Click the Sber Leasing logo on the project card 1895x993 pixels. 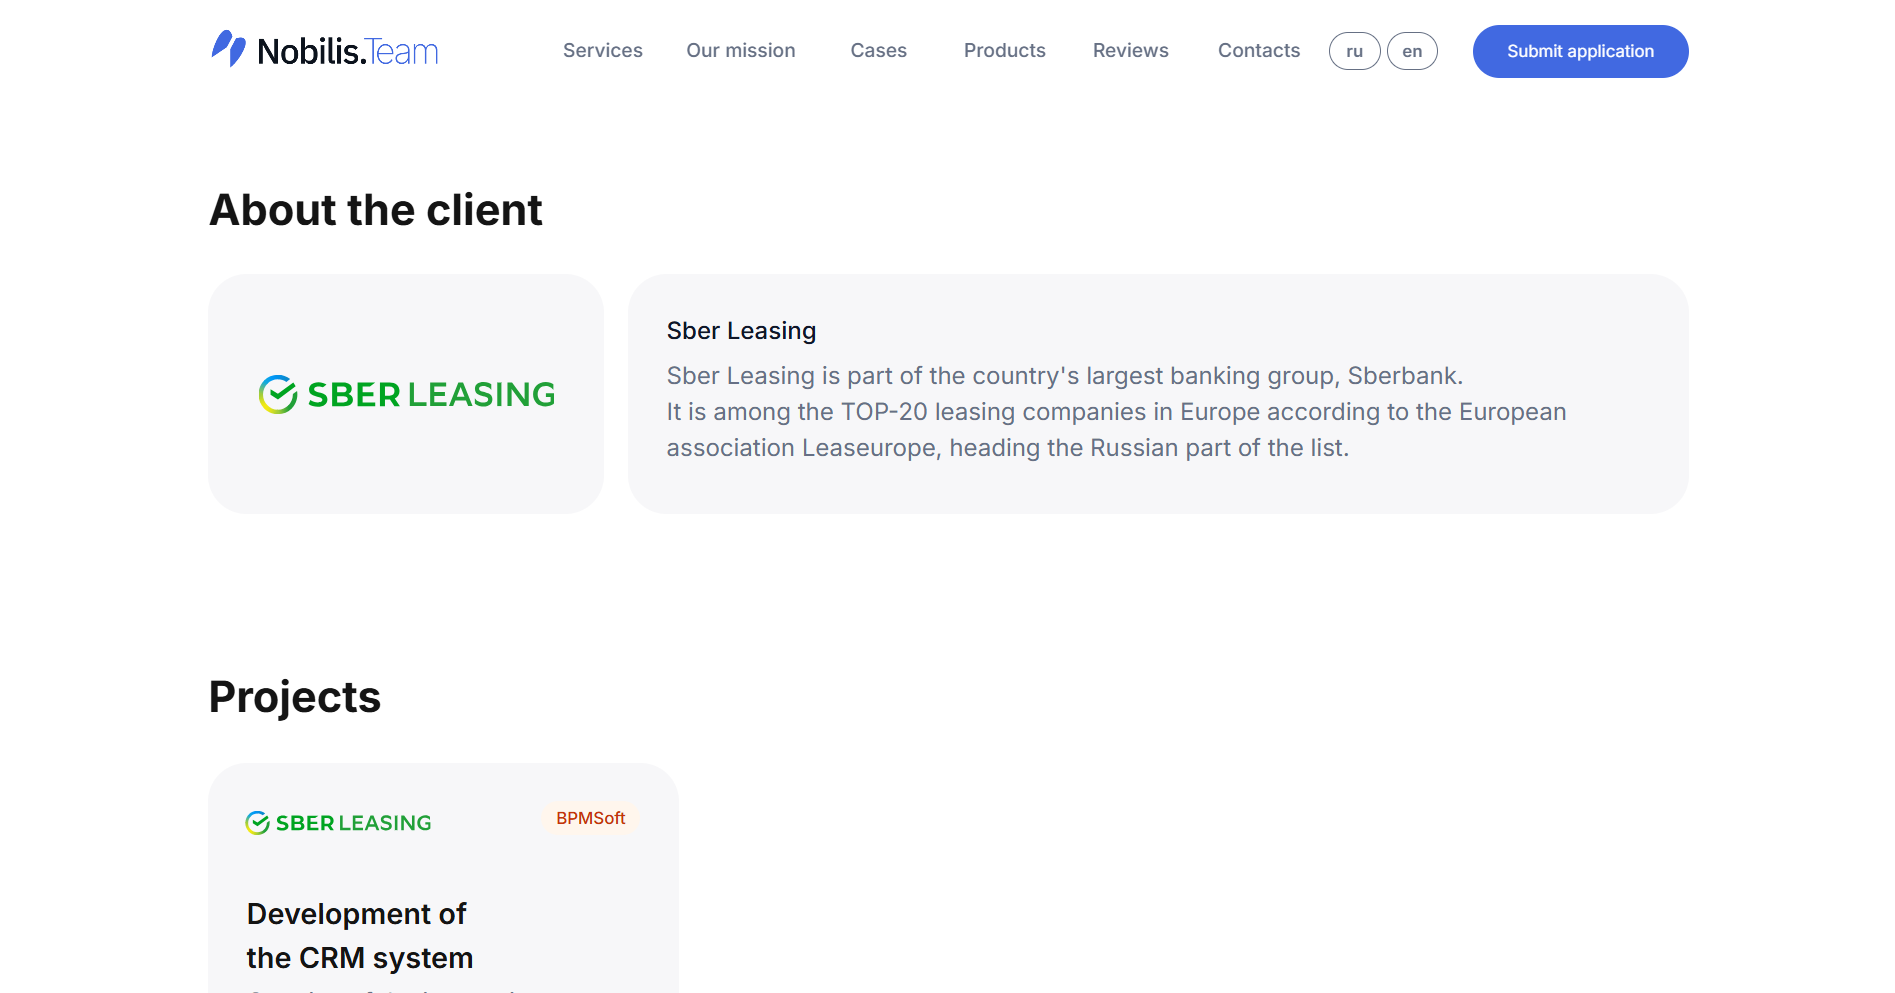click(338, 822)
